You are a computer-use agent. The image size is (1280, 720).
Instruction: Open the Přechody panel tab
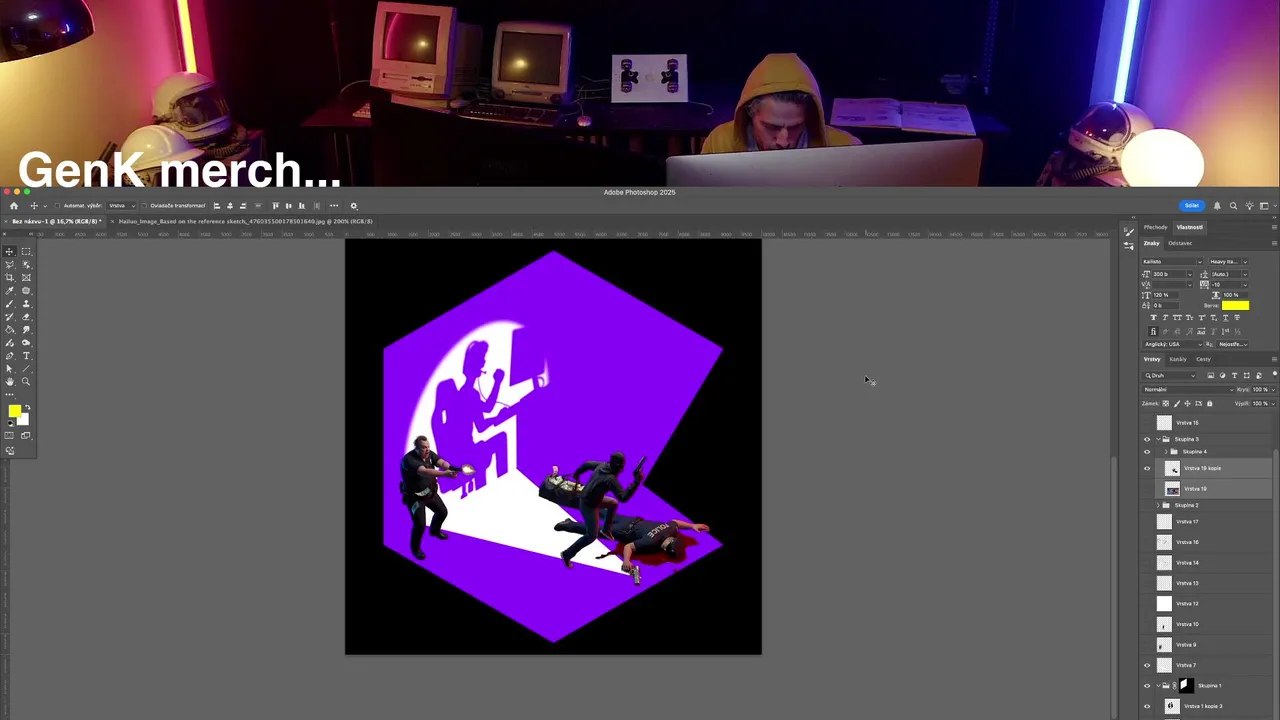coord(1156,227)
